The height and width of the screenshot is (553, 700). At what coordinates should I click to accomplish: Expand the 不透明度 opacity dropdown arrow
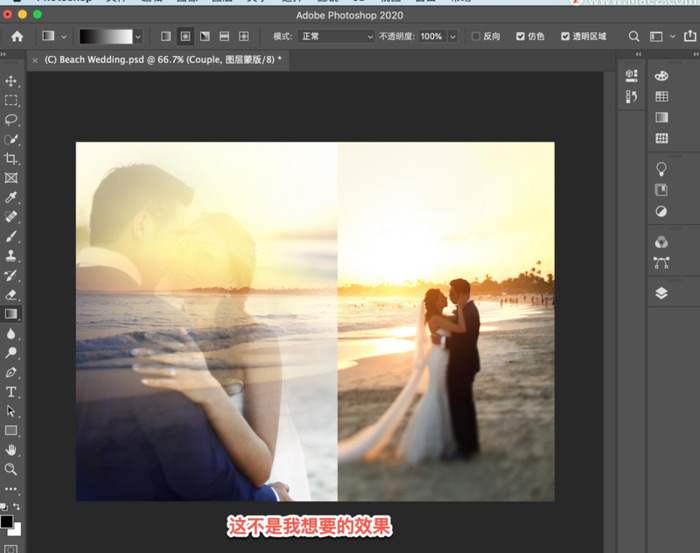tap(452, 36)
